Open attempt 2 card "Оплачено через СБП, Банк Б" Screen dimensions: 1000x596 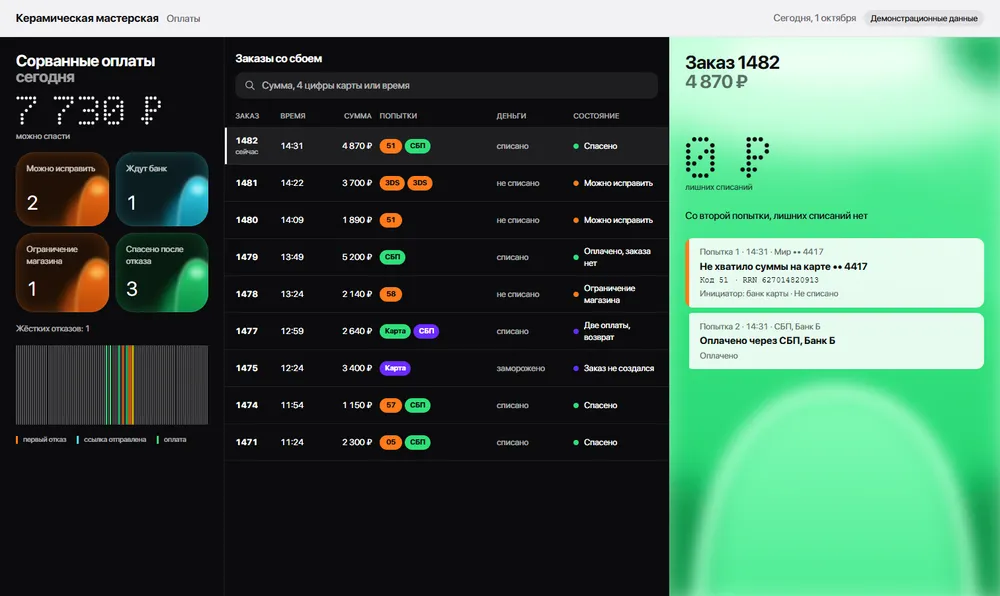(x=836, y=341)
